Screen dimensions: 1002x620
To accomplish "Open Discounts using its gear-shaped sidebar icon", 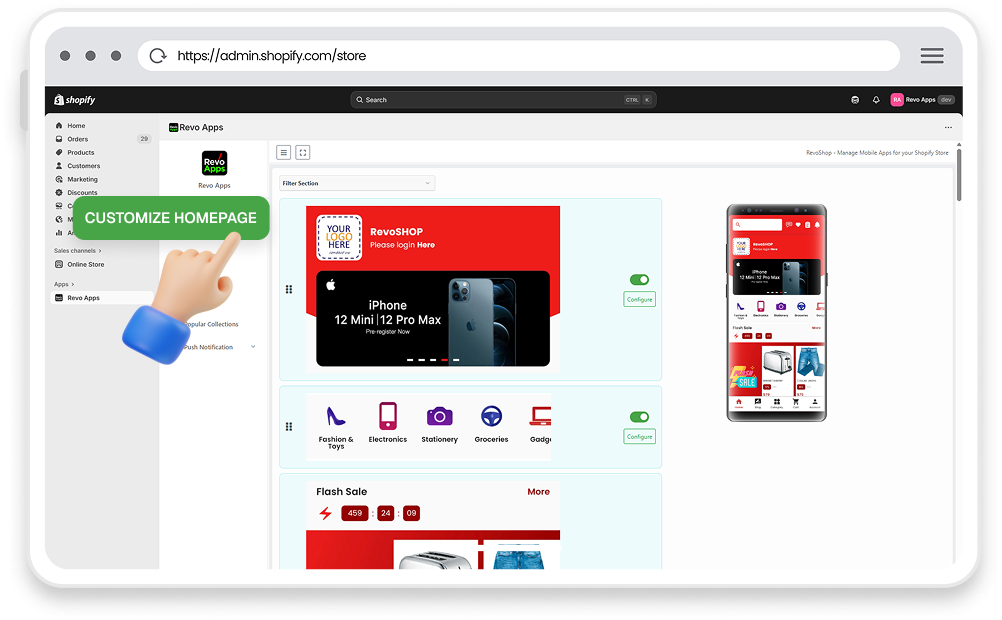I will click(58, 192).
